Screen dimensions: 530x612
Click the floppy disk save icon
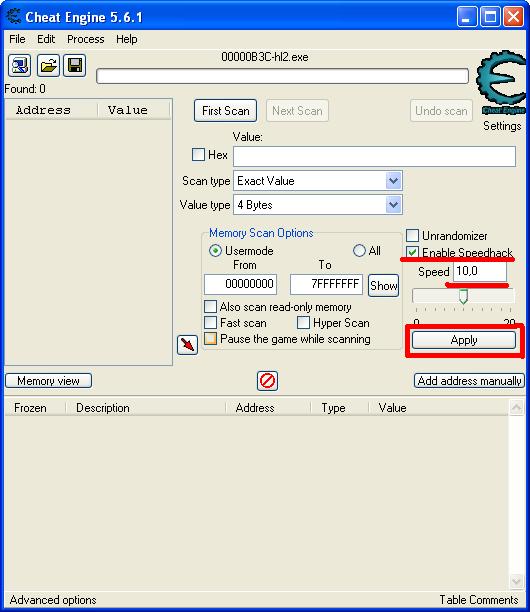tap(75, 65)
